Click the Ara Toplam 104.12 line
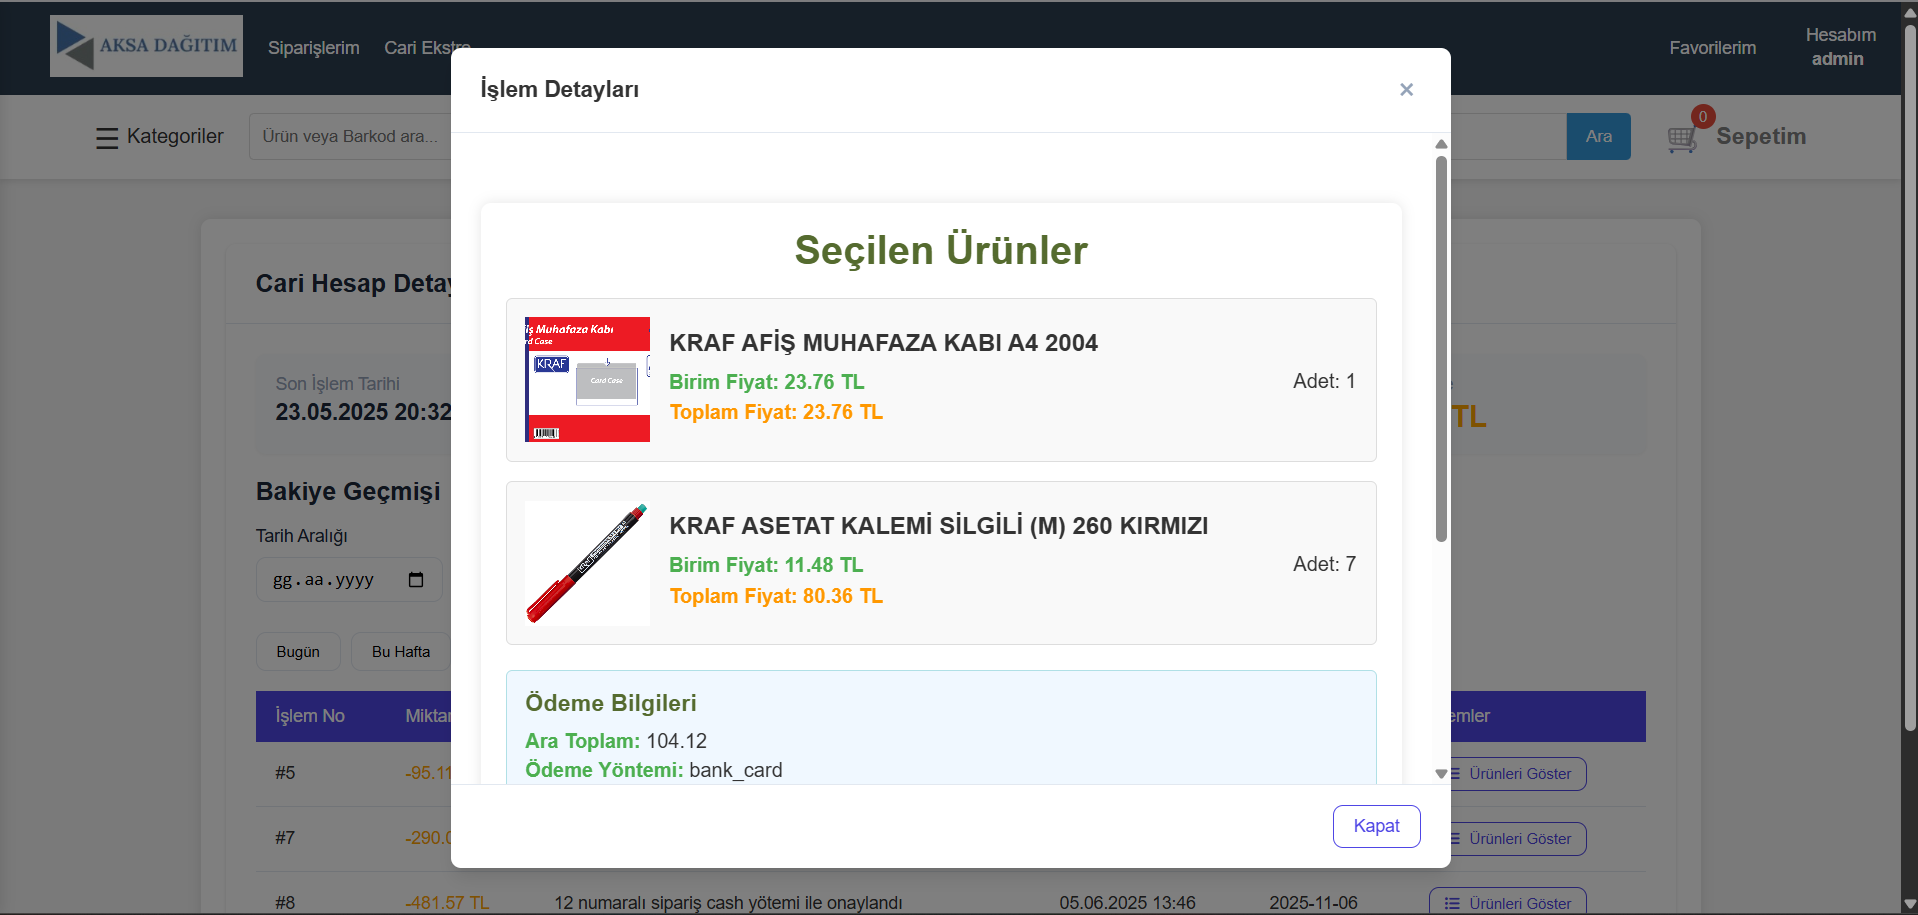The height and width of the screenshot is (915, 1918). point(616,741)
